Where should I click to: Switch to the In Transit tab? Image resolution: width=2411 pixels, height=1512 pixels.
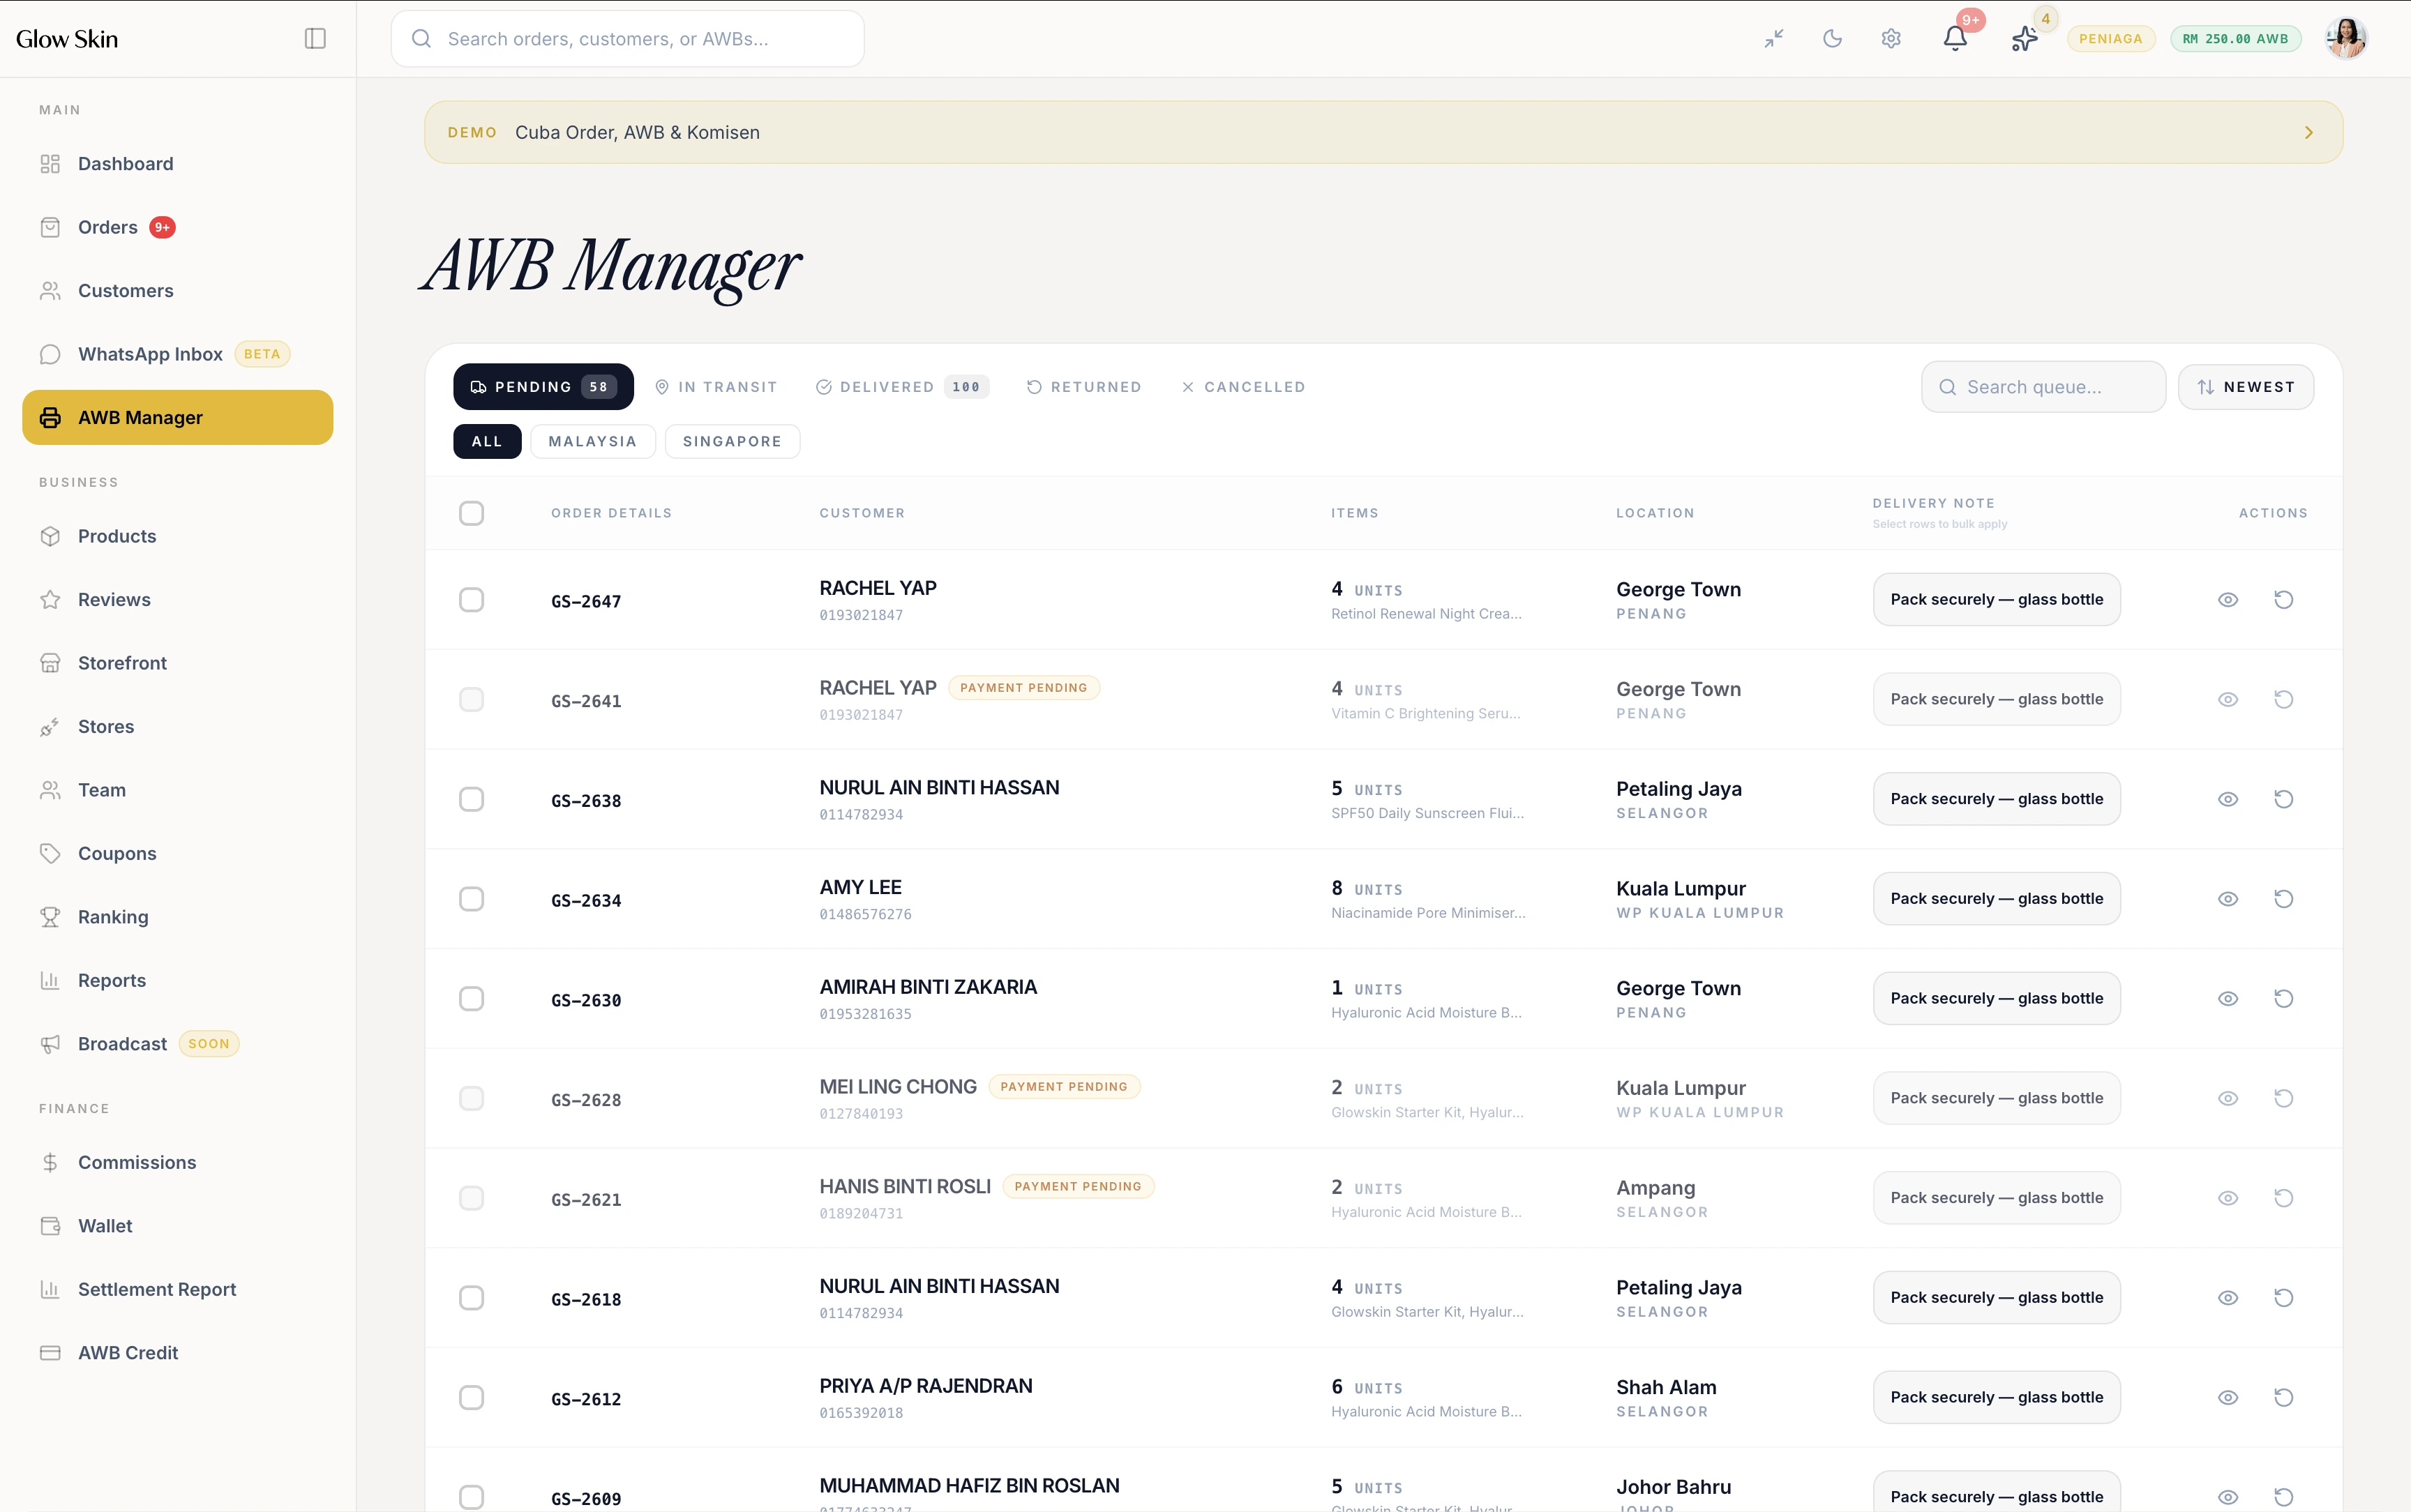coord(716,387)
